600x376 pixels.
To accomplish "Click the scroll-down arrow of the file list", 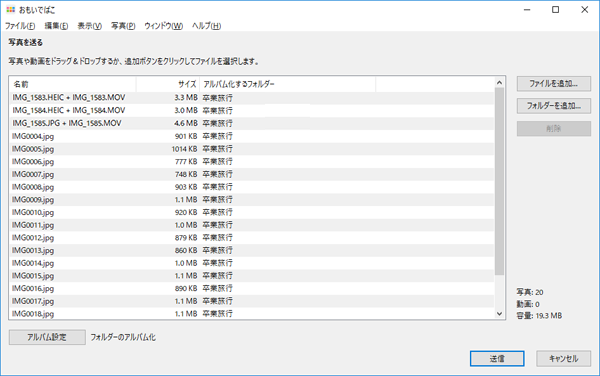I will pos(499,314).
